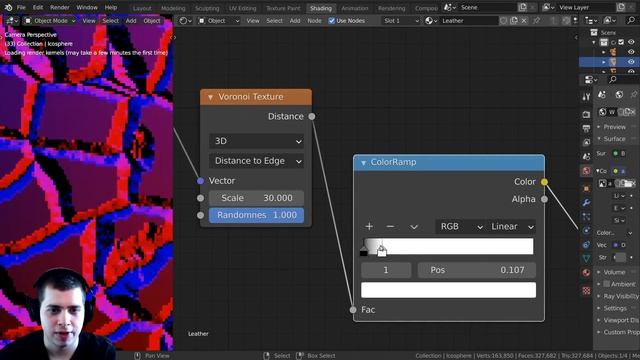Click the ColorRamp Fac input socket
The height and width of the screenshot is (360, 640).
353,310
